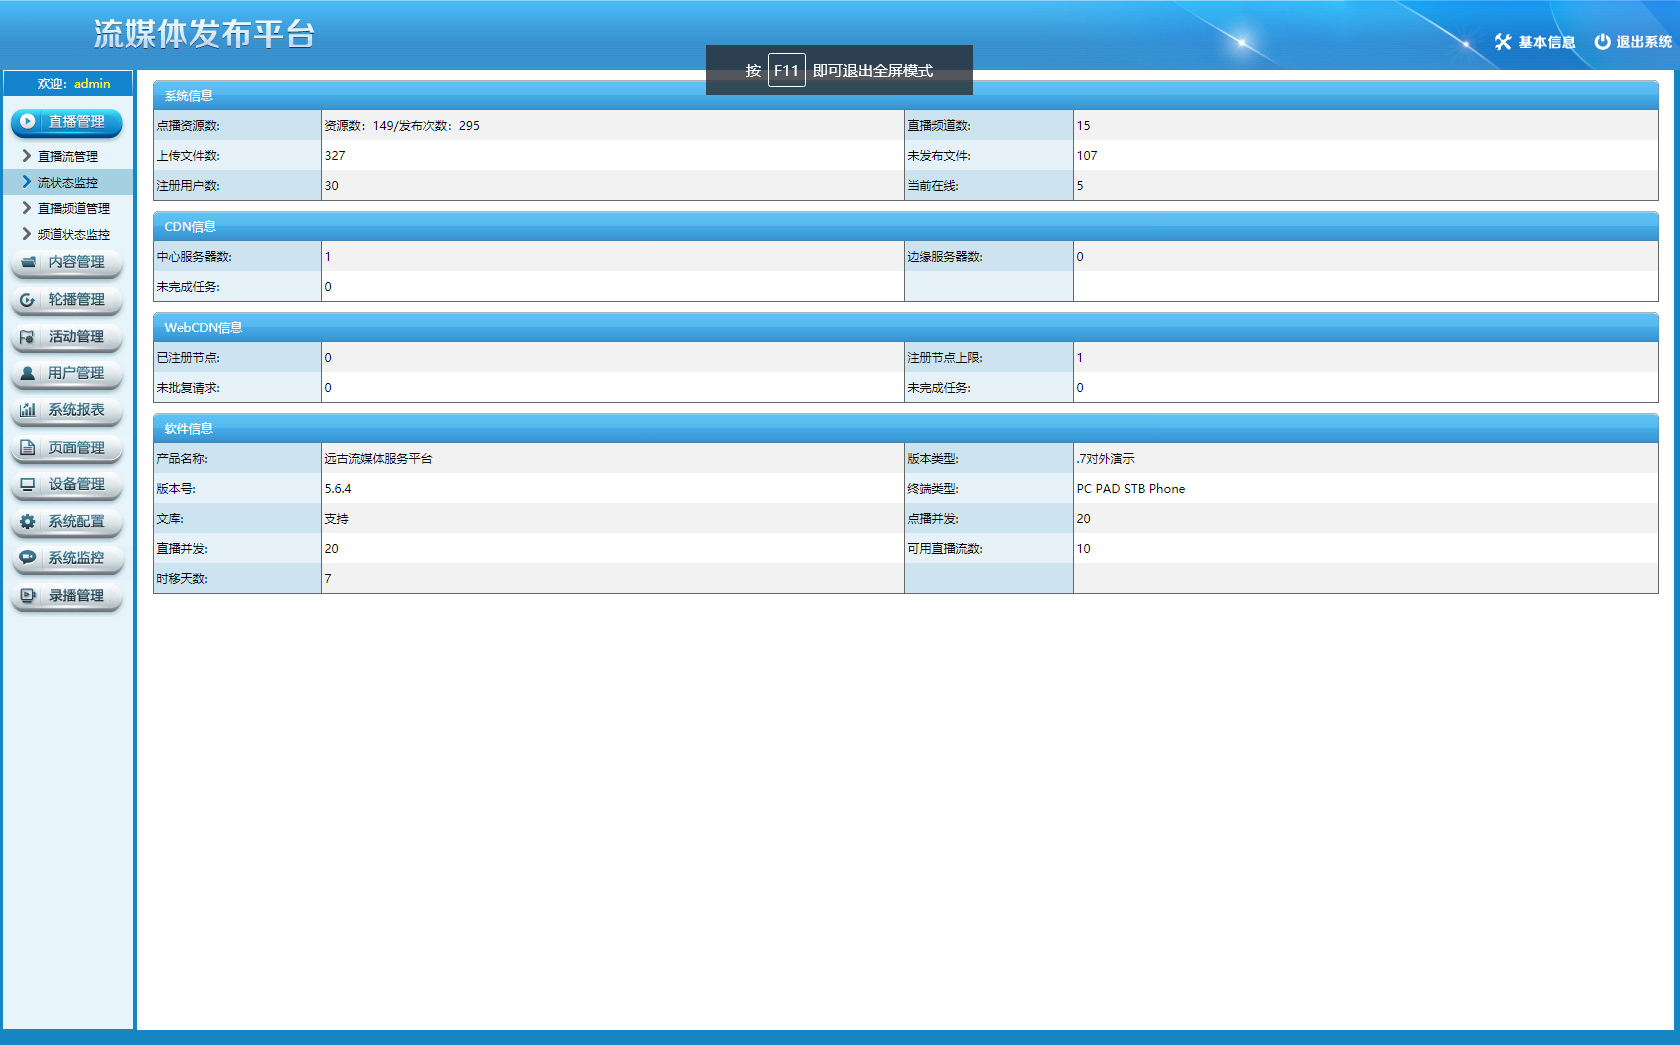This screenshot has width=1680, height=1045.
Task: Click the version number 5.6.4
Action: click(338, 489)
